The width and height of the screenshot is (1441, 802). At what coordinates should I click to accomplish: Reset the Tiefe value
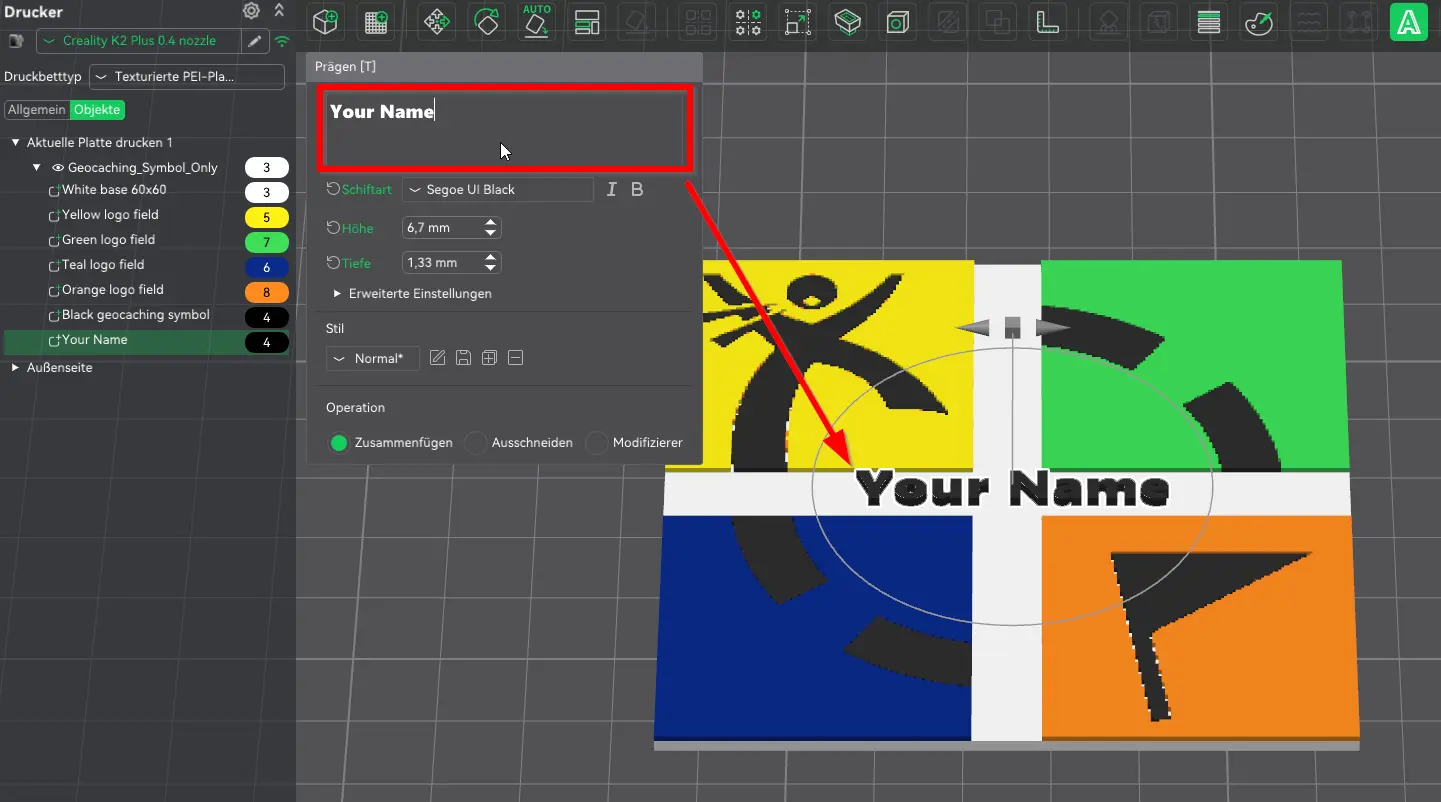point(334,263)
